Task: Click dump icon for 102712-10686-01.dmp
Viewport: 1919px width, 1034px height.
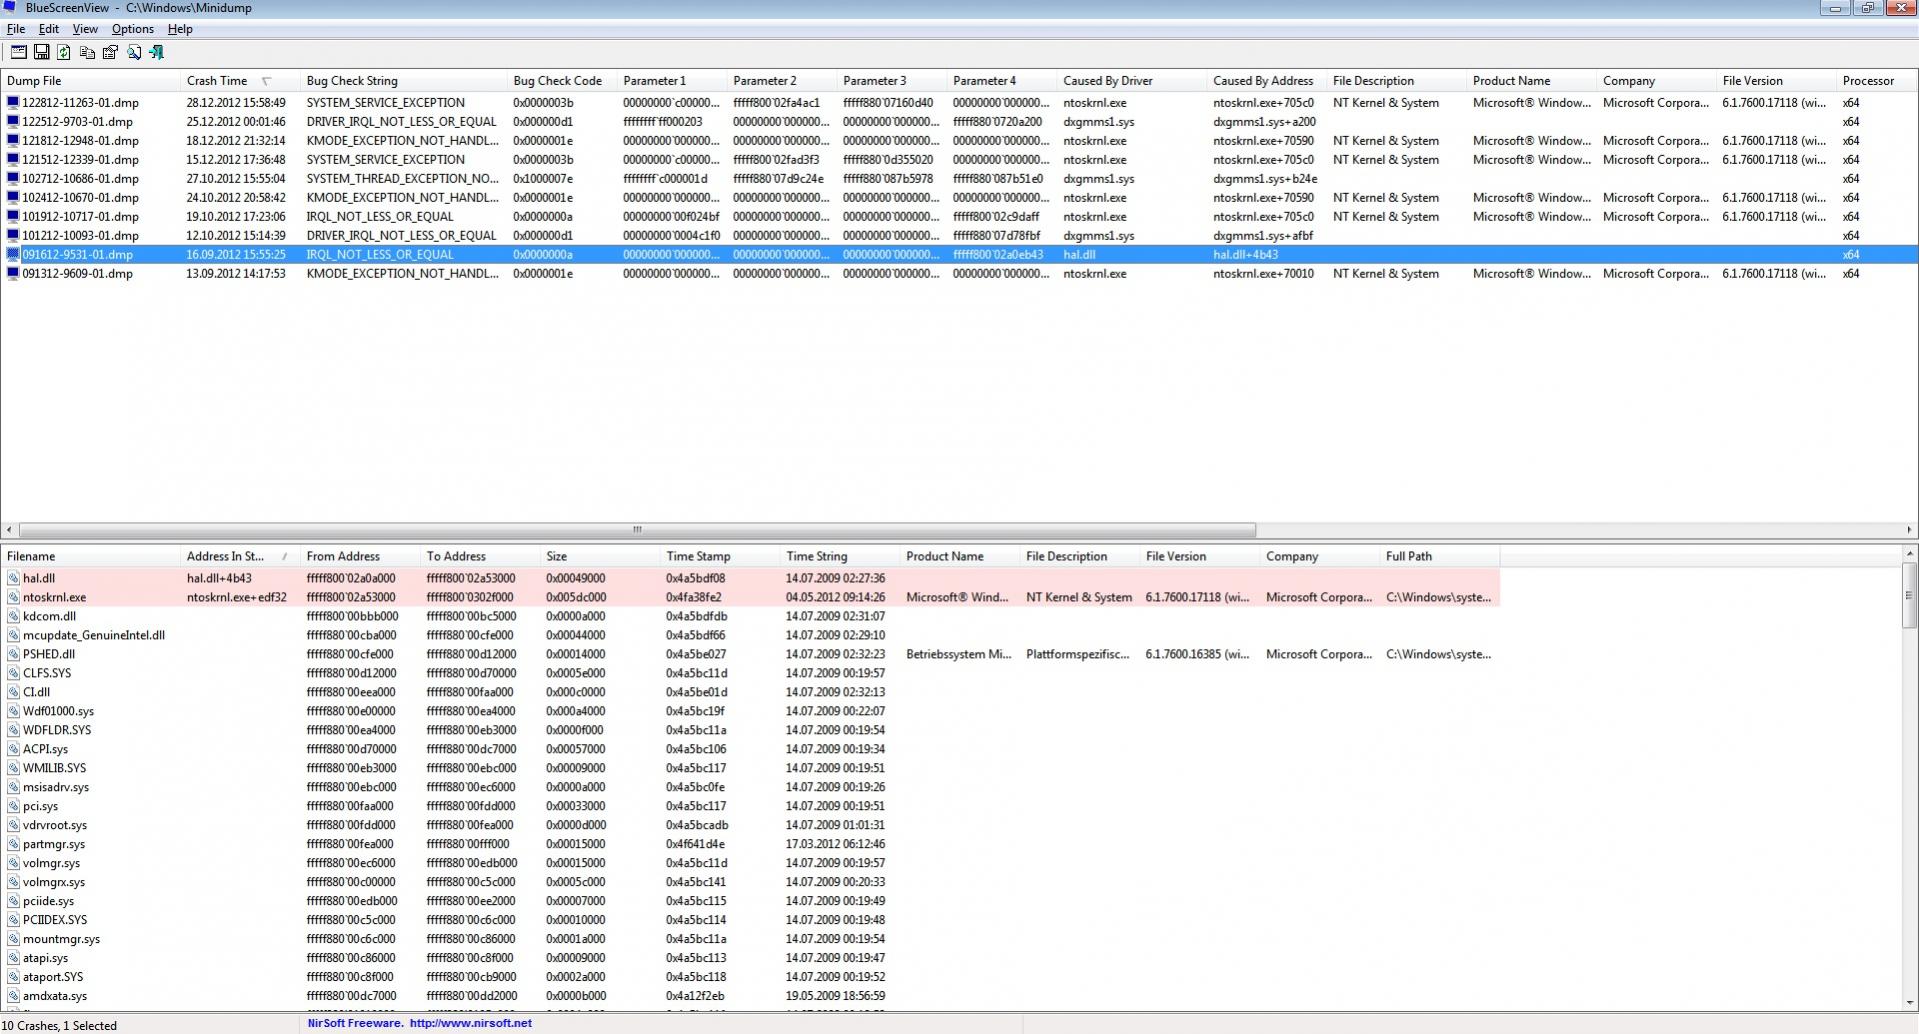Action: [x=12, y=178]
